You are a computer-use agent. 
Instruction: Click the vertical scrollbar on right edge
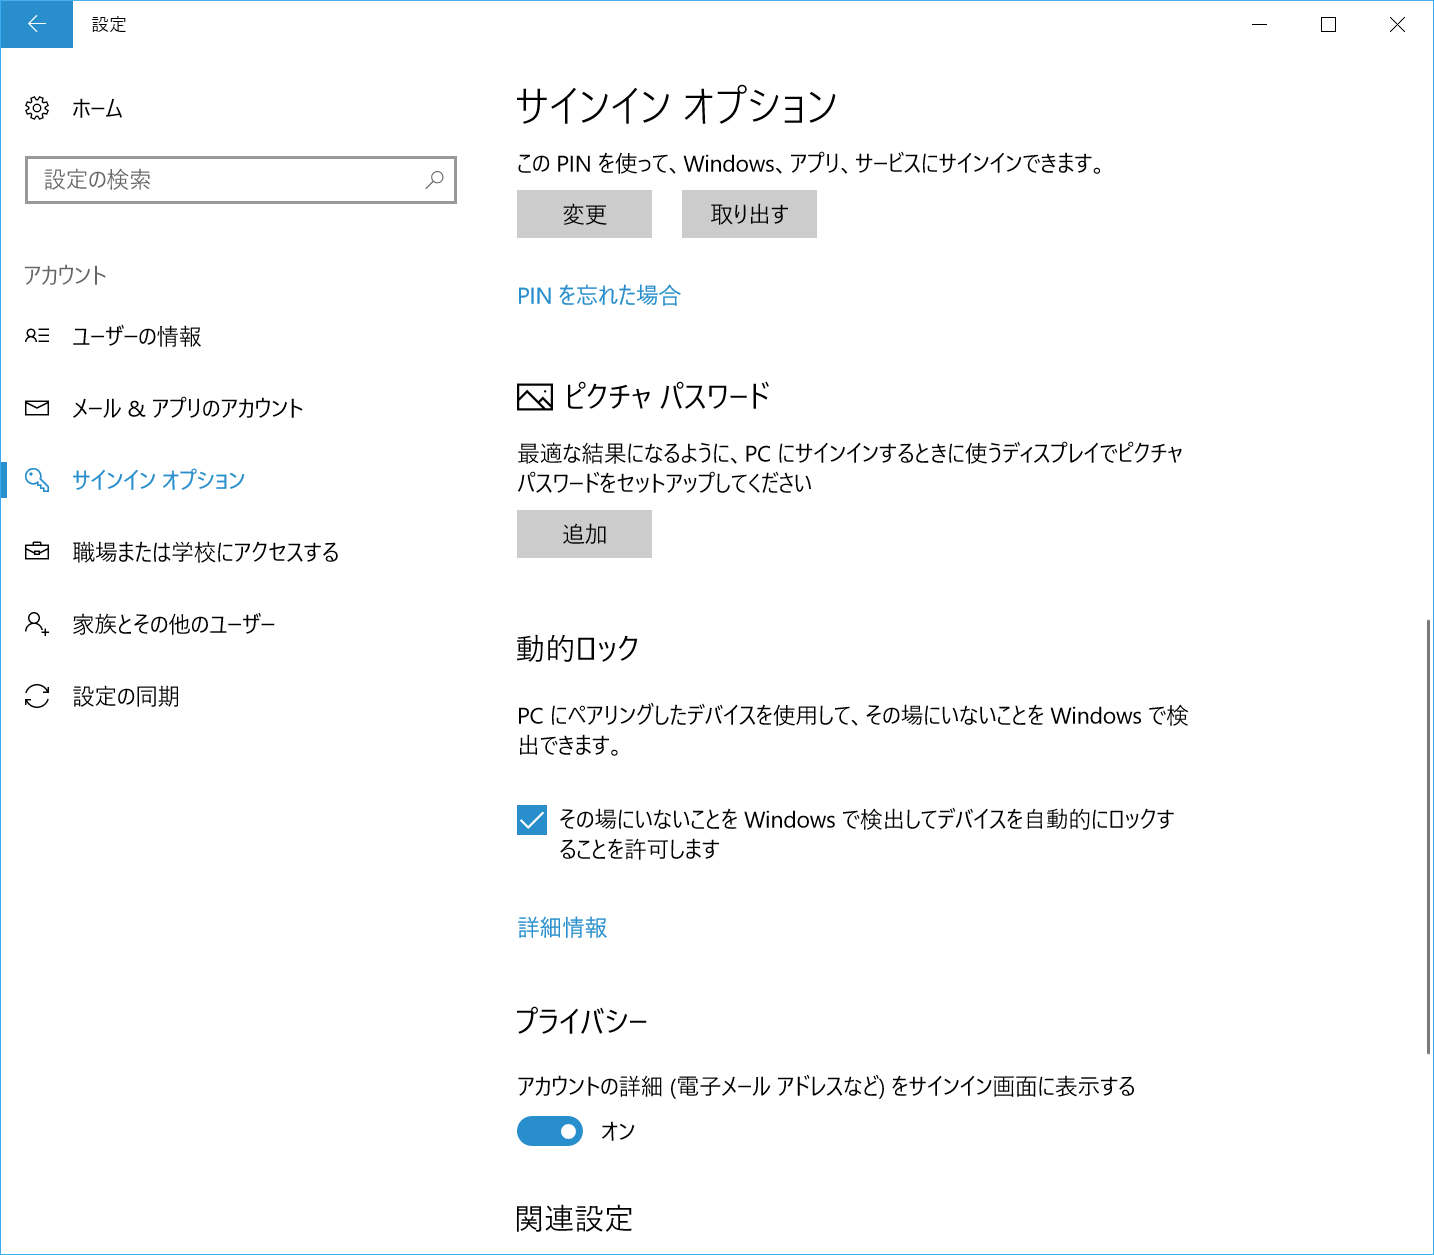[x=1428, y=835]
